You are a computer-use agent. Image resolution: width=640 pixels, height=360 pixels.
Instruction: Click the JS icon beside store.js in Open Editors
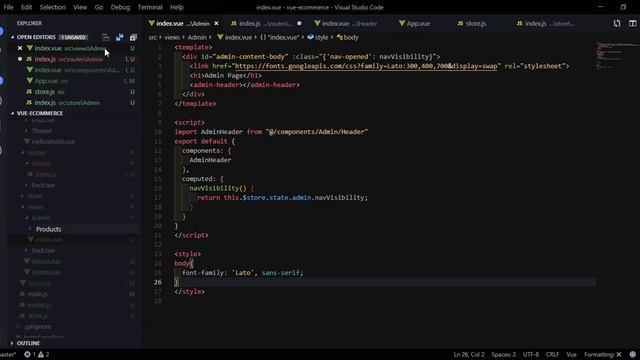point(29,92)
